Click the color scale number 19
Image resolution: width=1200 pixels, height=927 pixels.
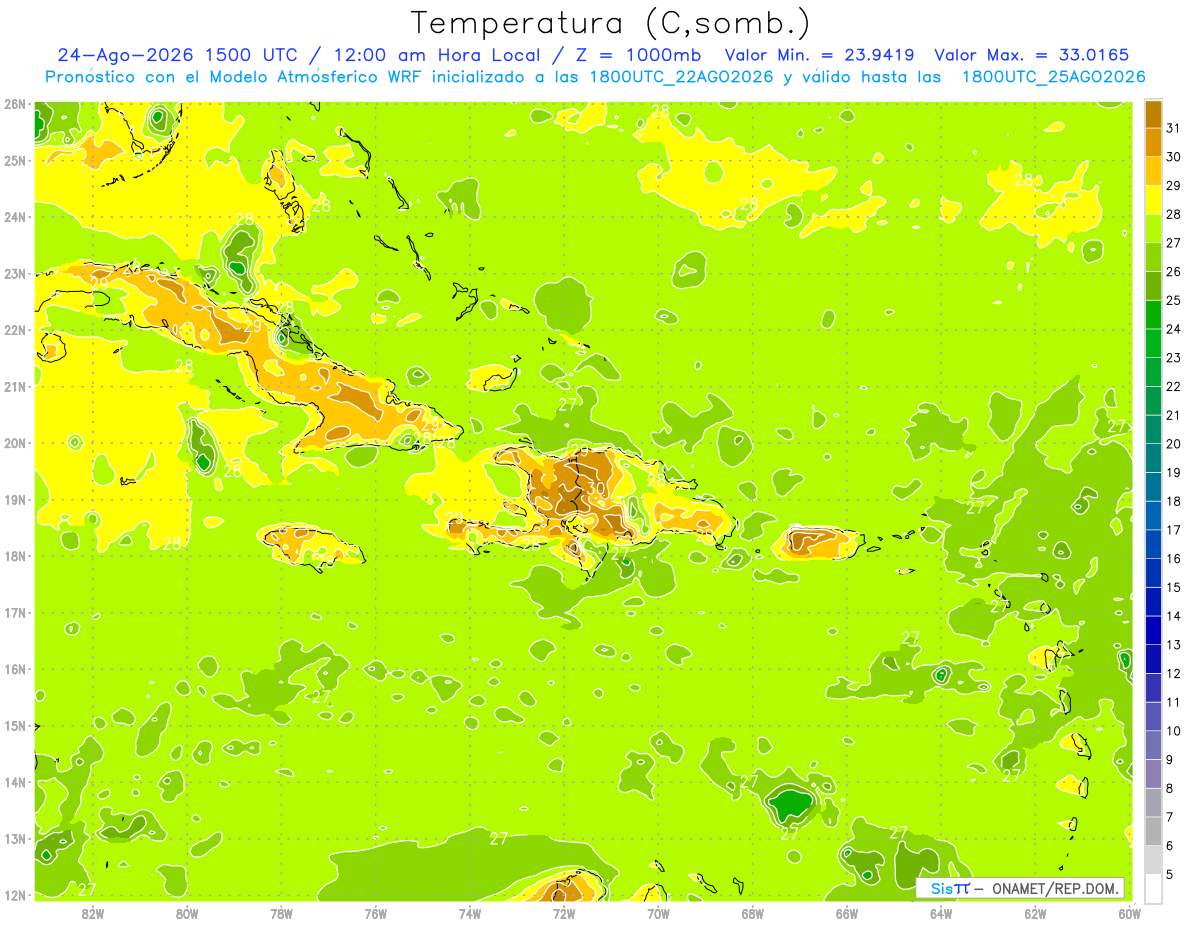click(1173, 472)
